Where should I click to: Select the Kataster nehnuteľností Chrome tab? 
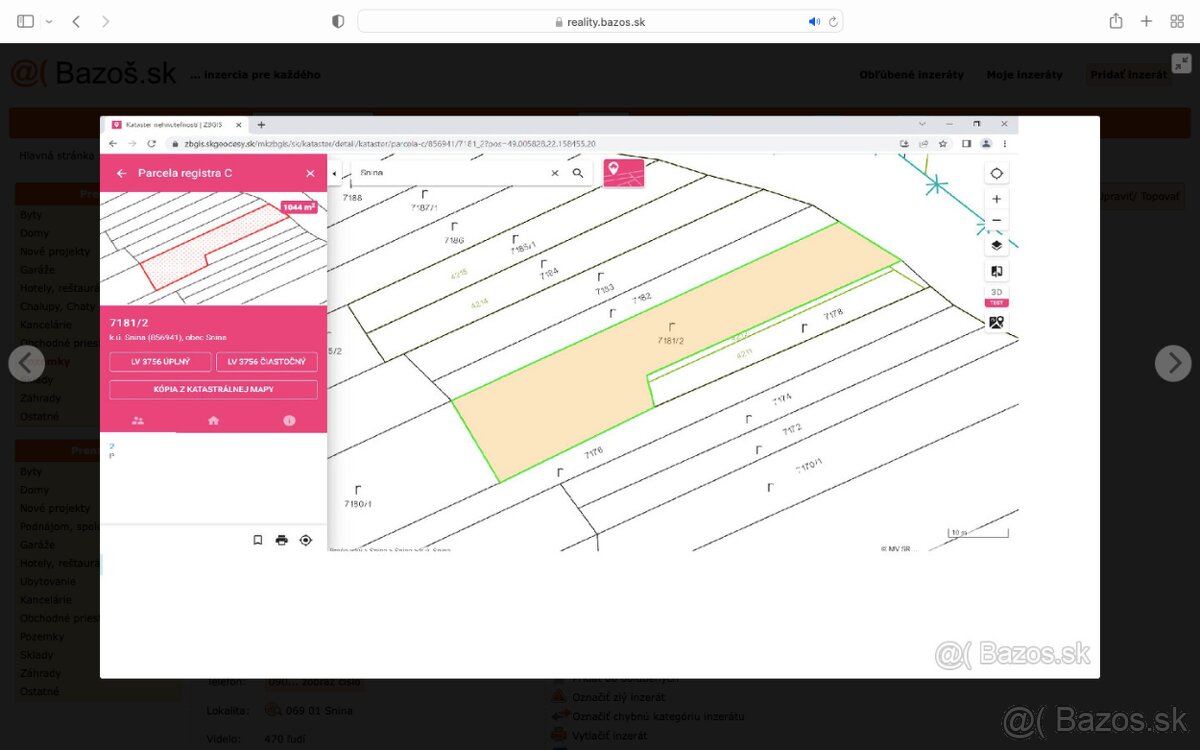[176, 124]
